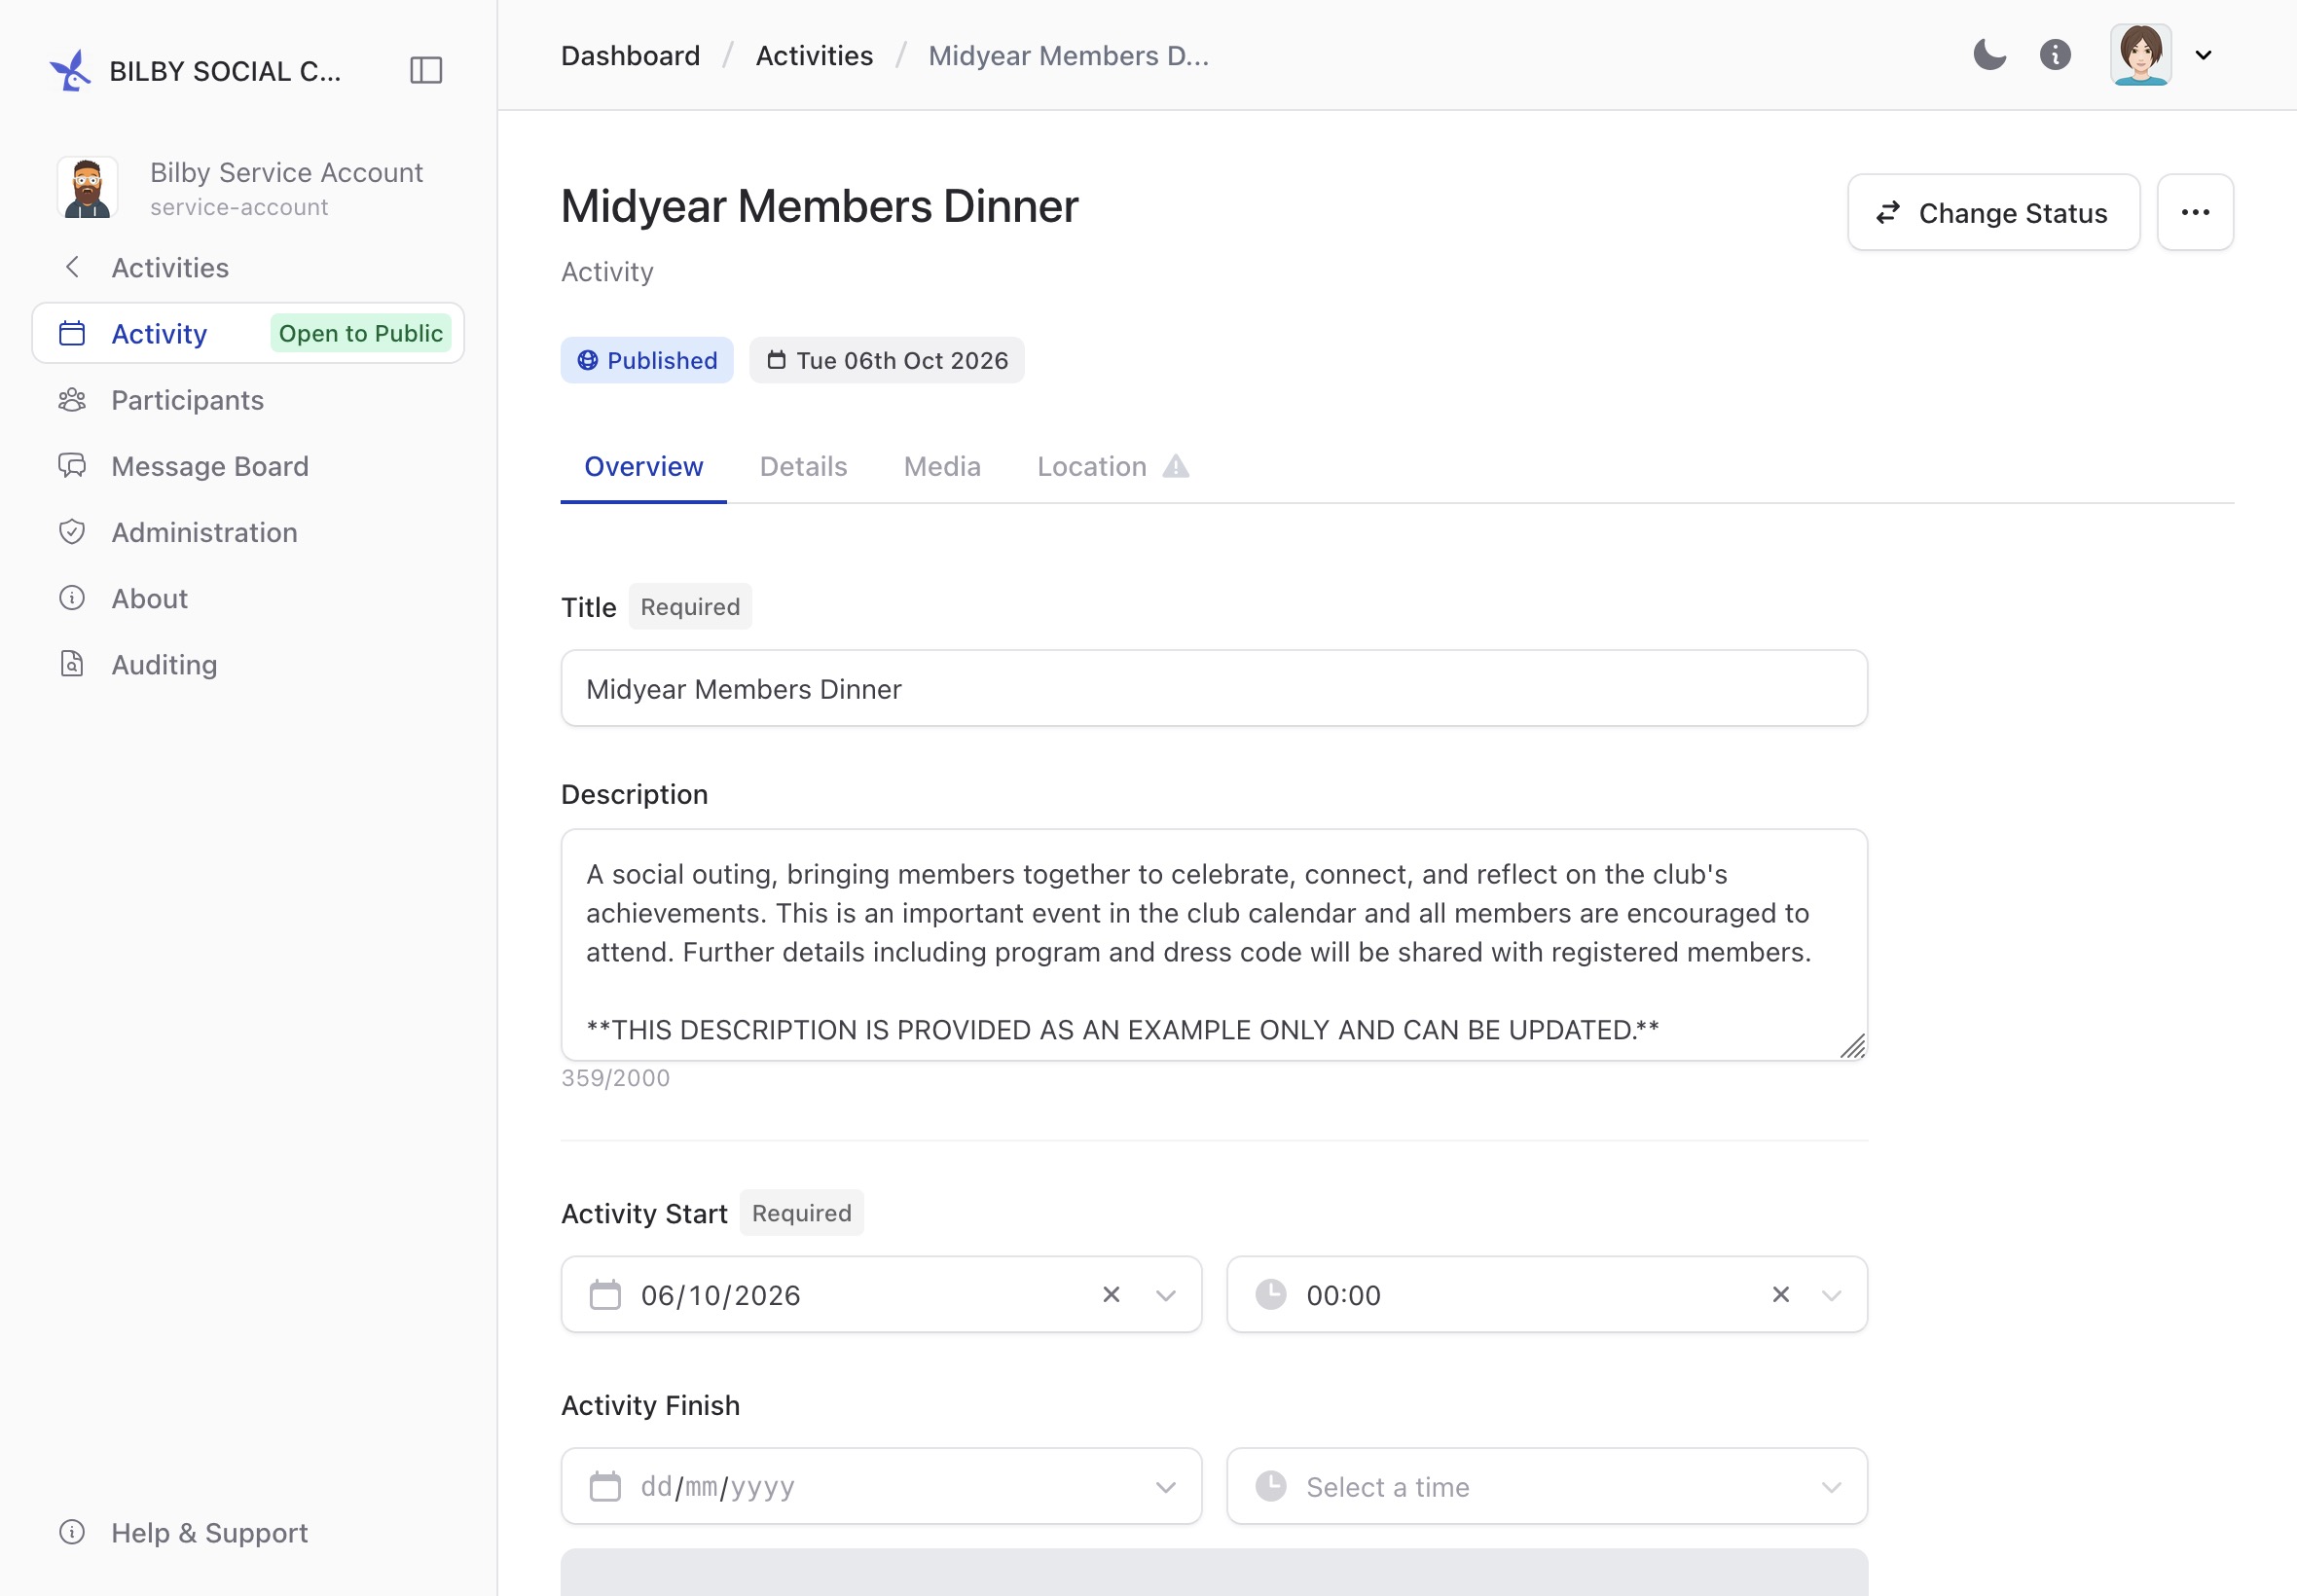
Task: Click clock icon in start time field
Action: click(x=1270, y=1294)
